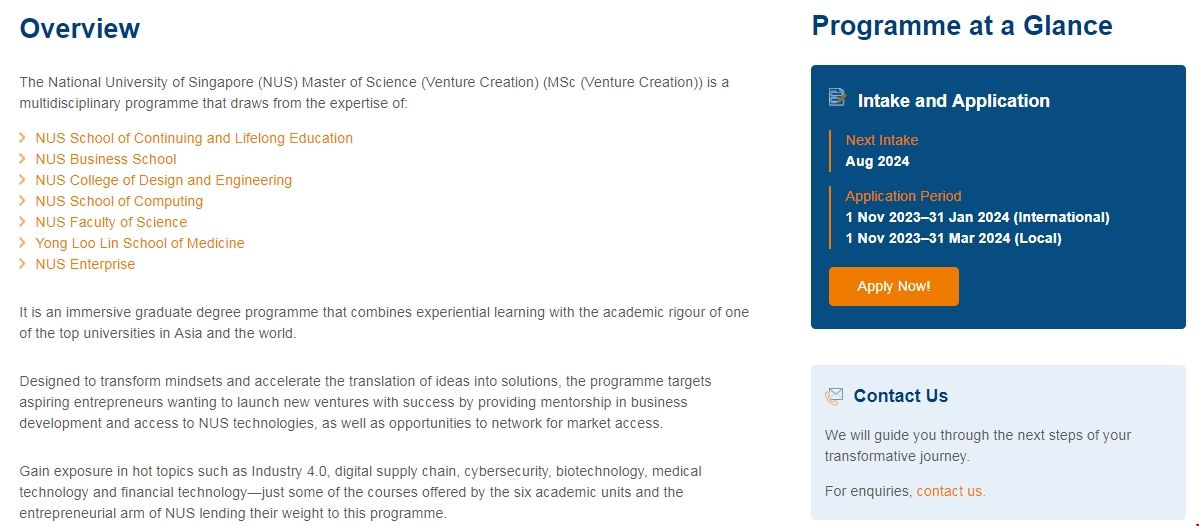The width and height of the screenshot is (1199, 526).
Task: Click the Programme at a Glance heading
Action: (962, 26)
